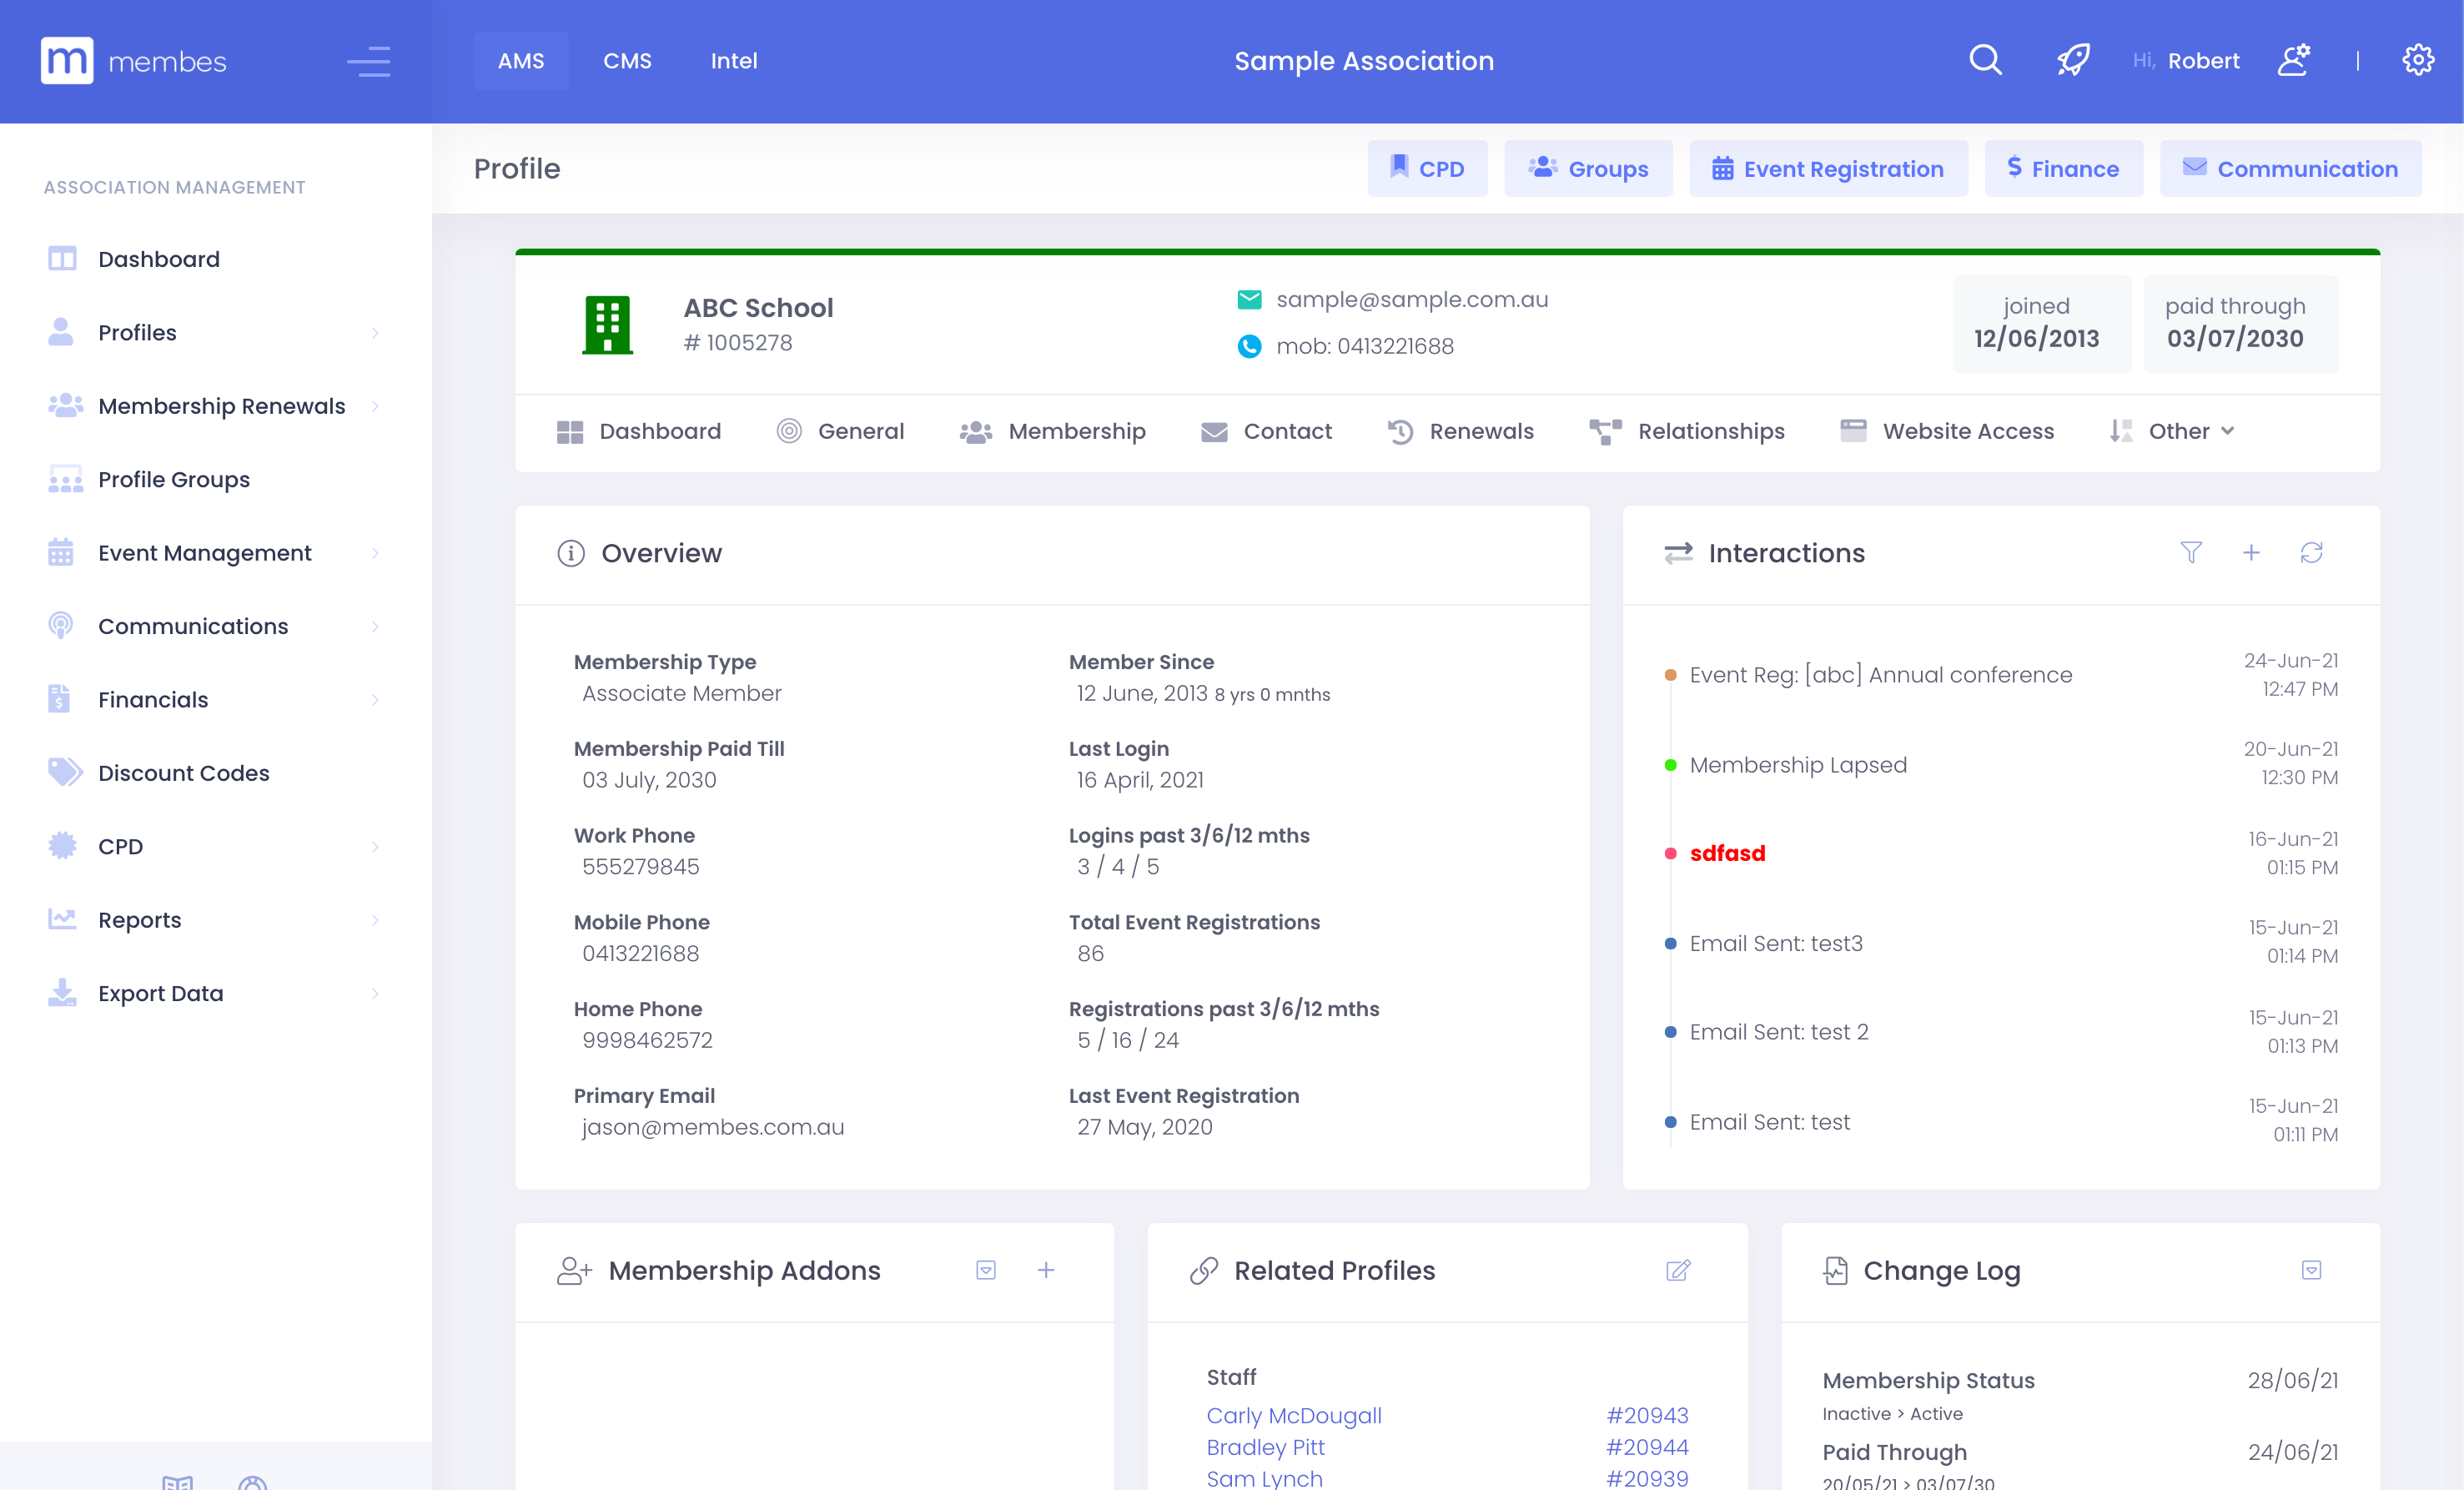Open the General profile tab
The width and height of the screenshot is (2464, 1490).
tap(840, 431)
